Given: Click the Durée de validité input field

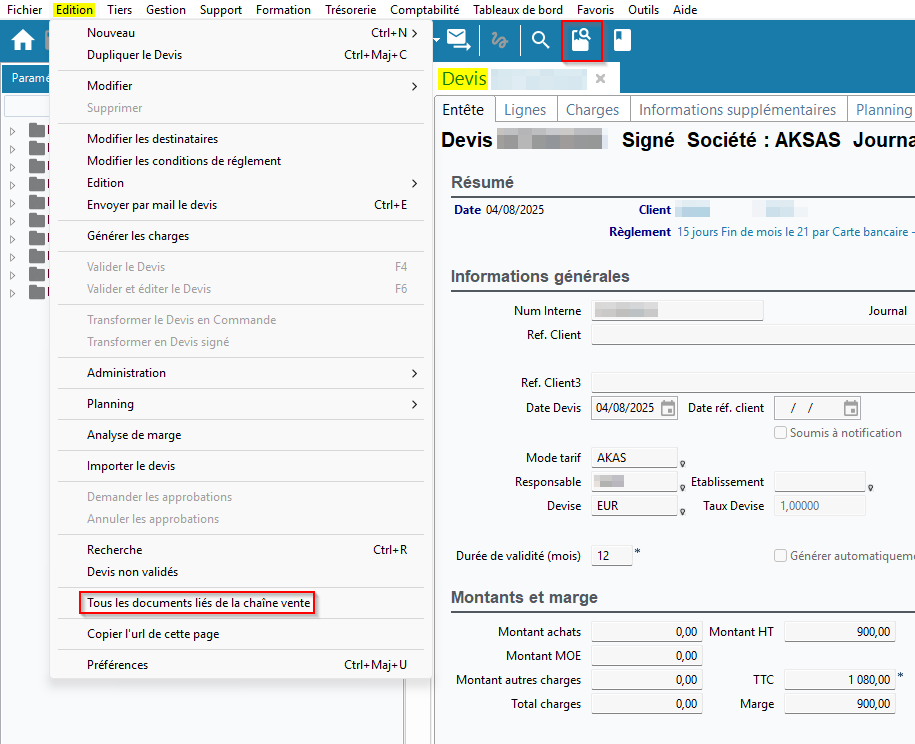Looking at the screenshot, I should coord(612,555).
